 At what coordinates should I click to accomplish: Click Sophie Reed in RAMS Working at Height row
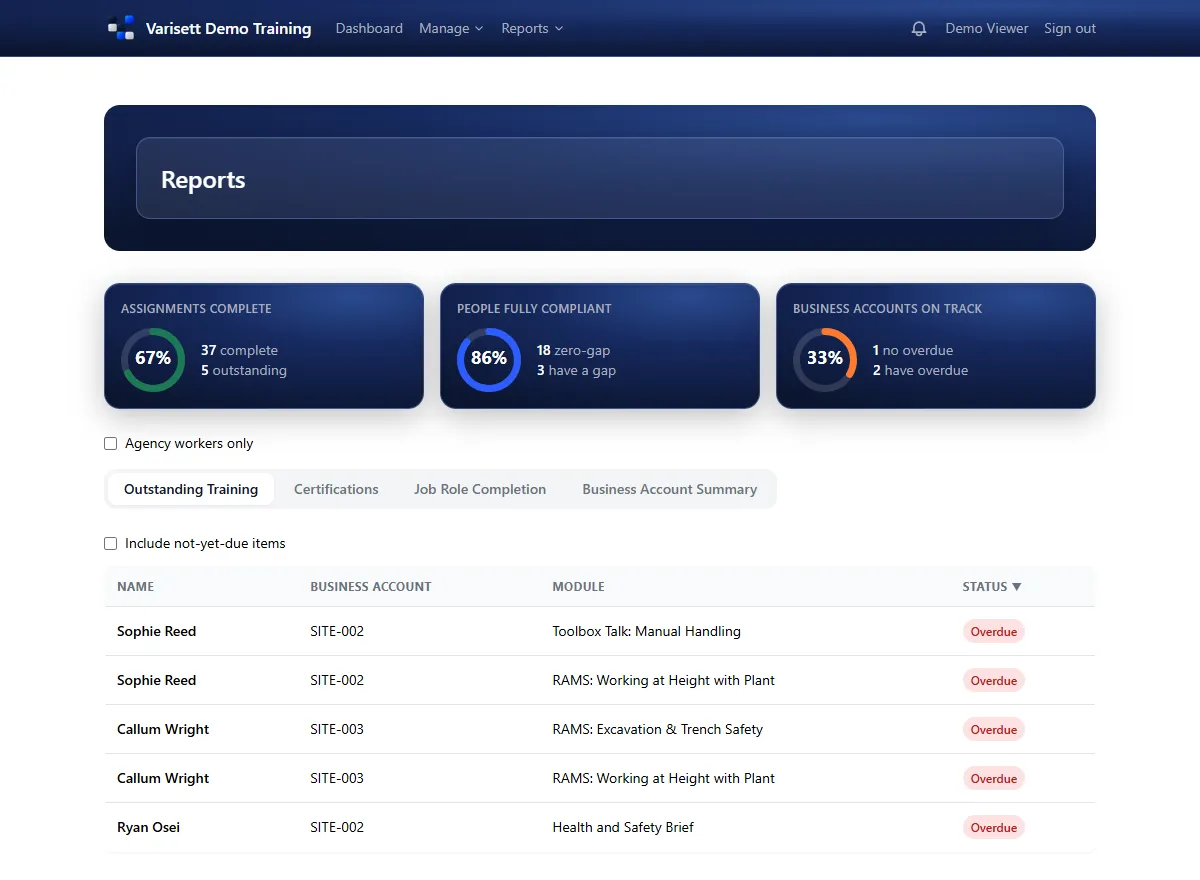[156, 680]
